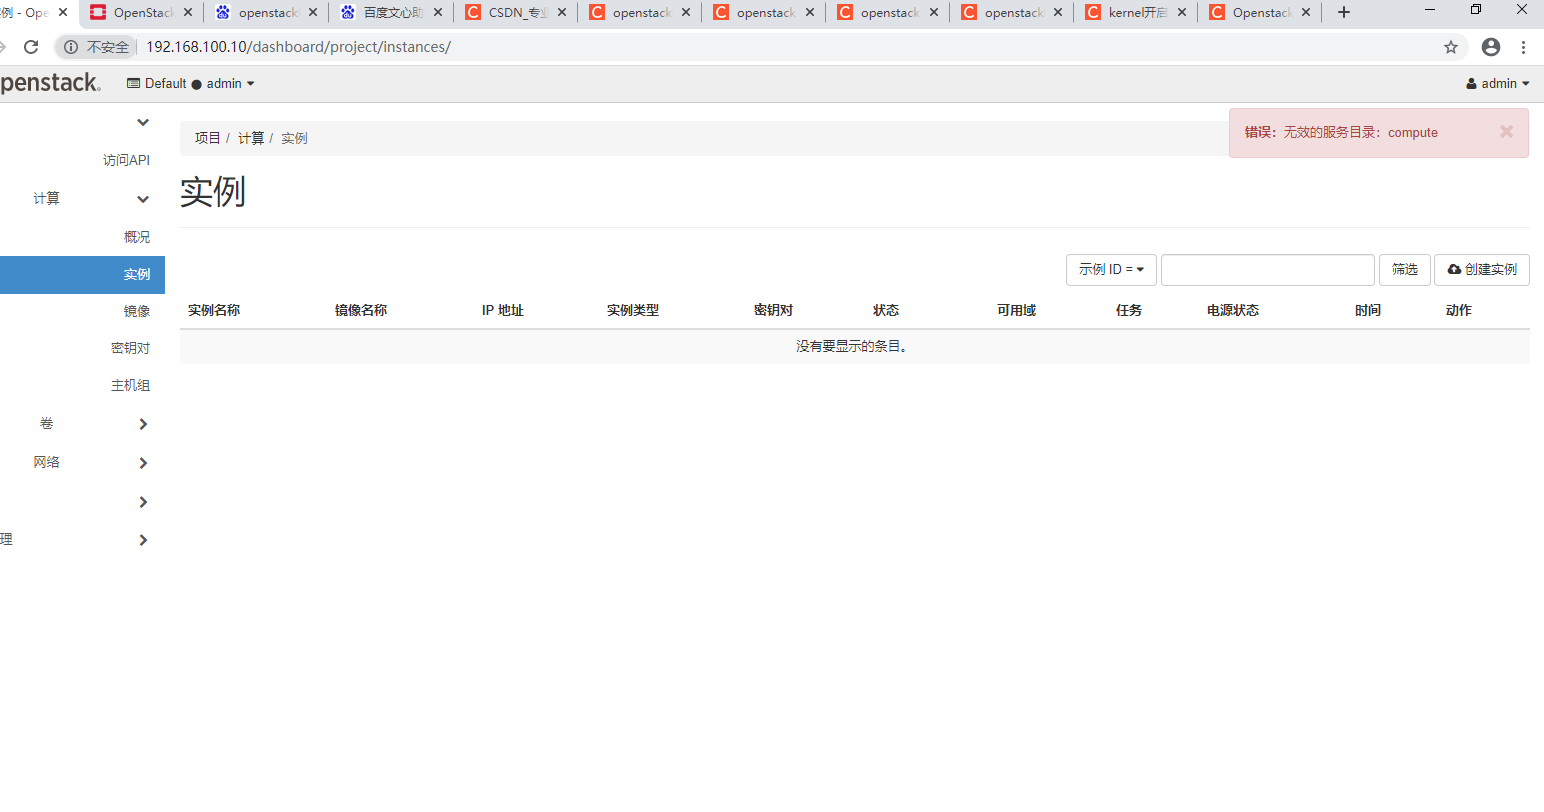Click the 不安全 site info icon
1544x812 pixels.
tap(71, 47)
